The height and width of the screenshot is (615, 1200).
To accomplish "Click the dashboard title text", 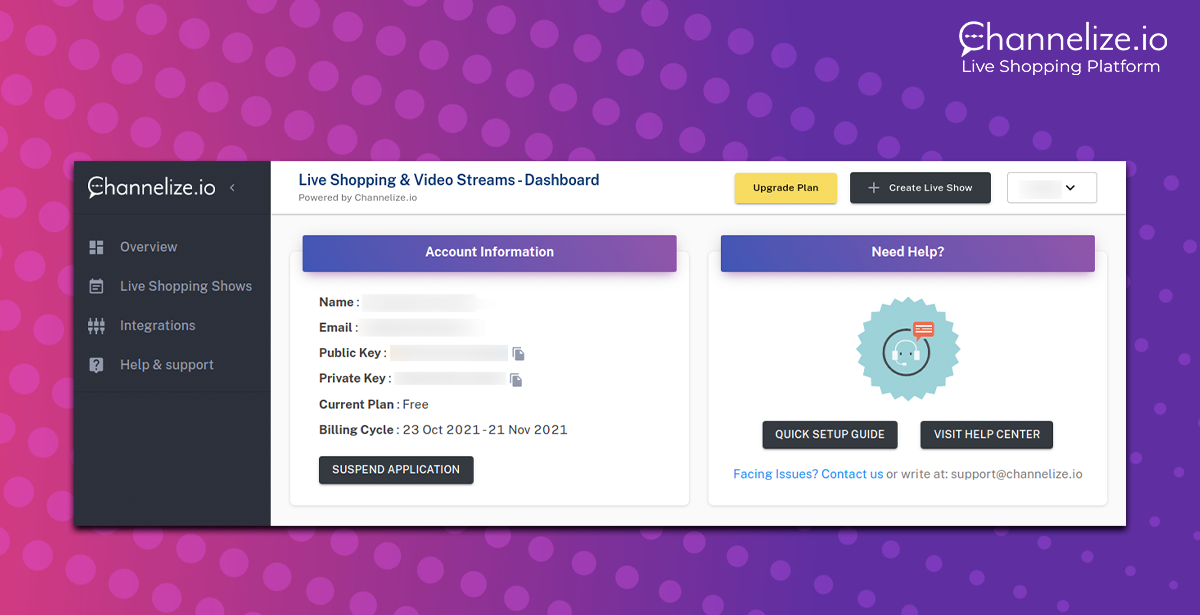I will 449,181.
